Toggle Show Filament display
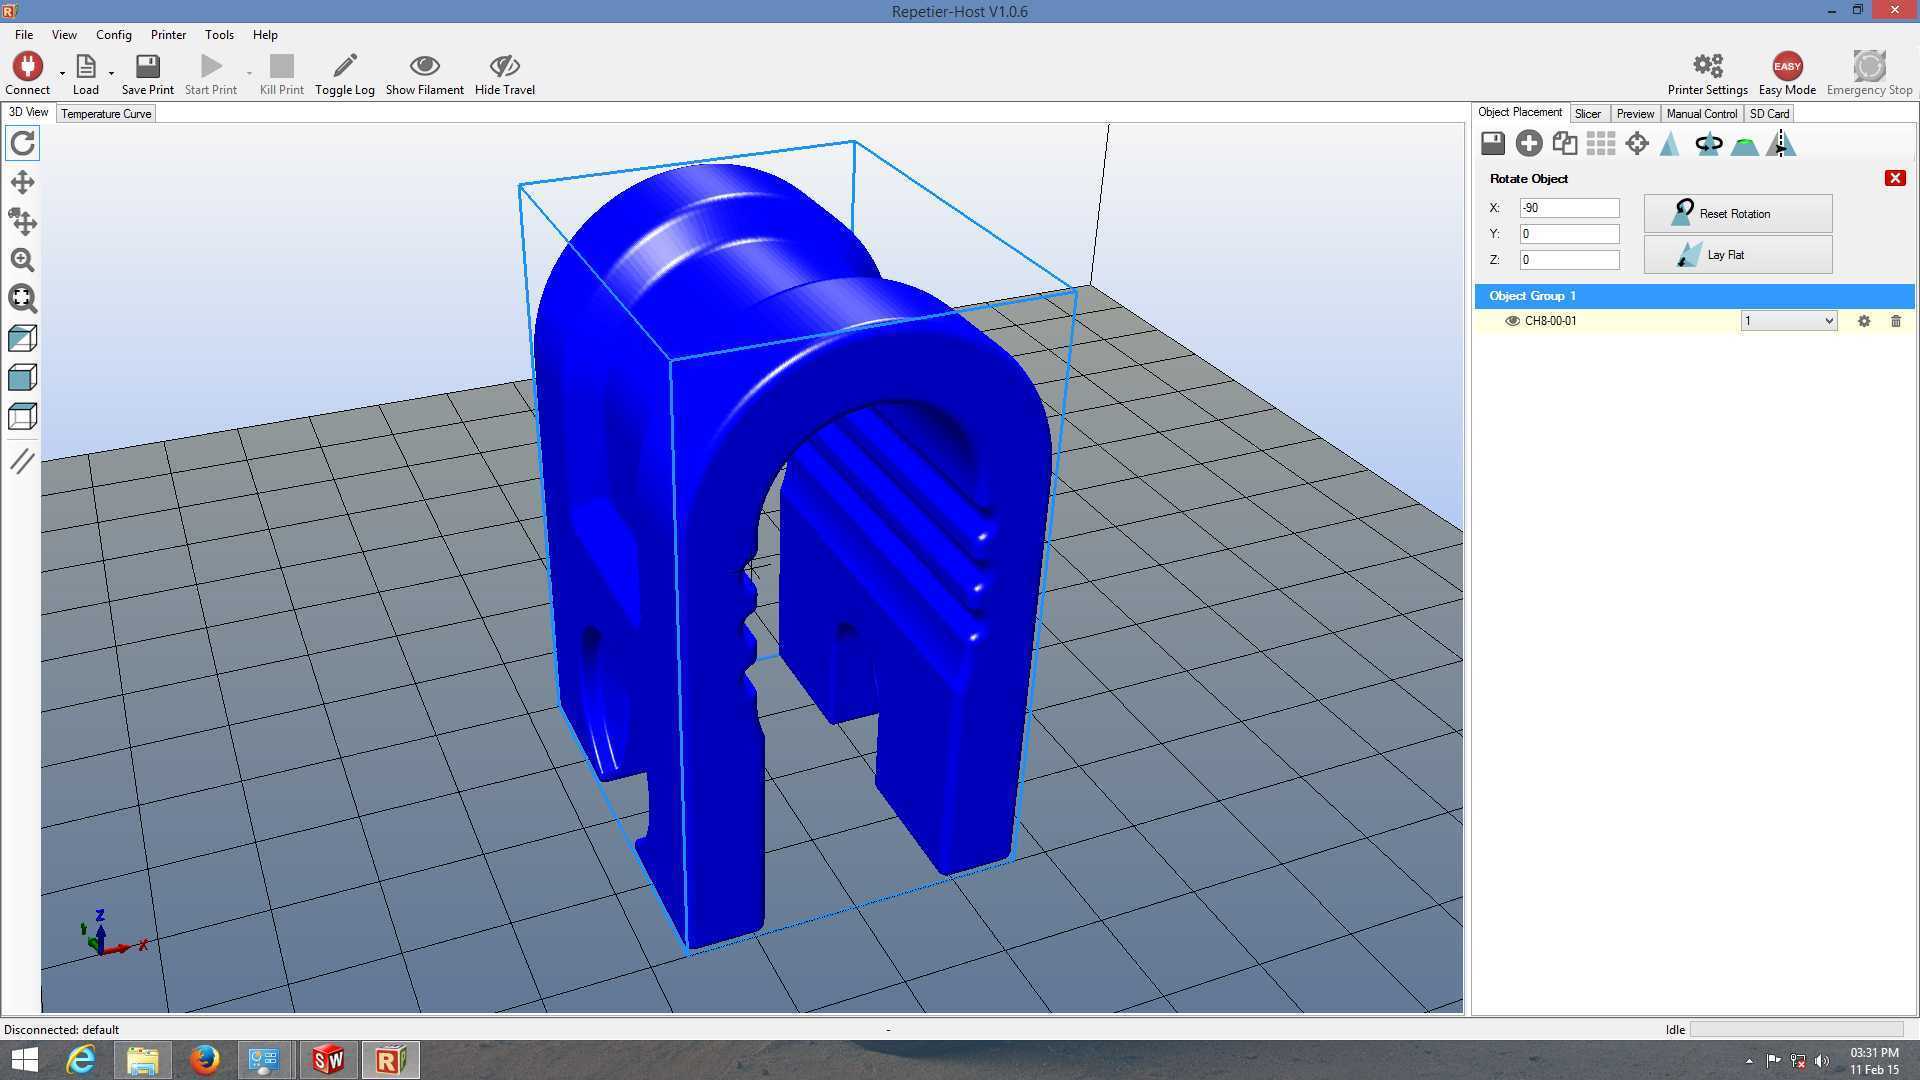 pyautogui.click(x=424, y=75)
